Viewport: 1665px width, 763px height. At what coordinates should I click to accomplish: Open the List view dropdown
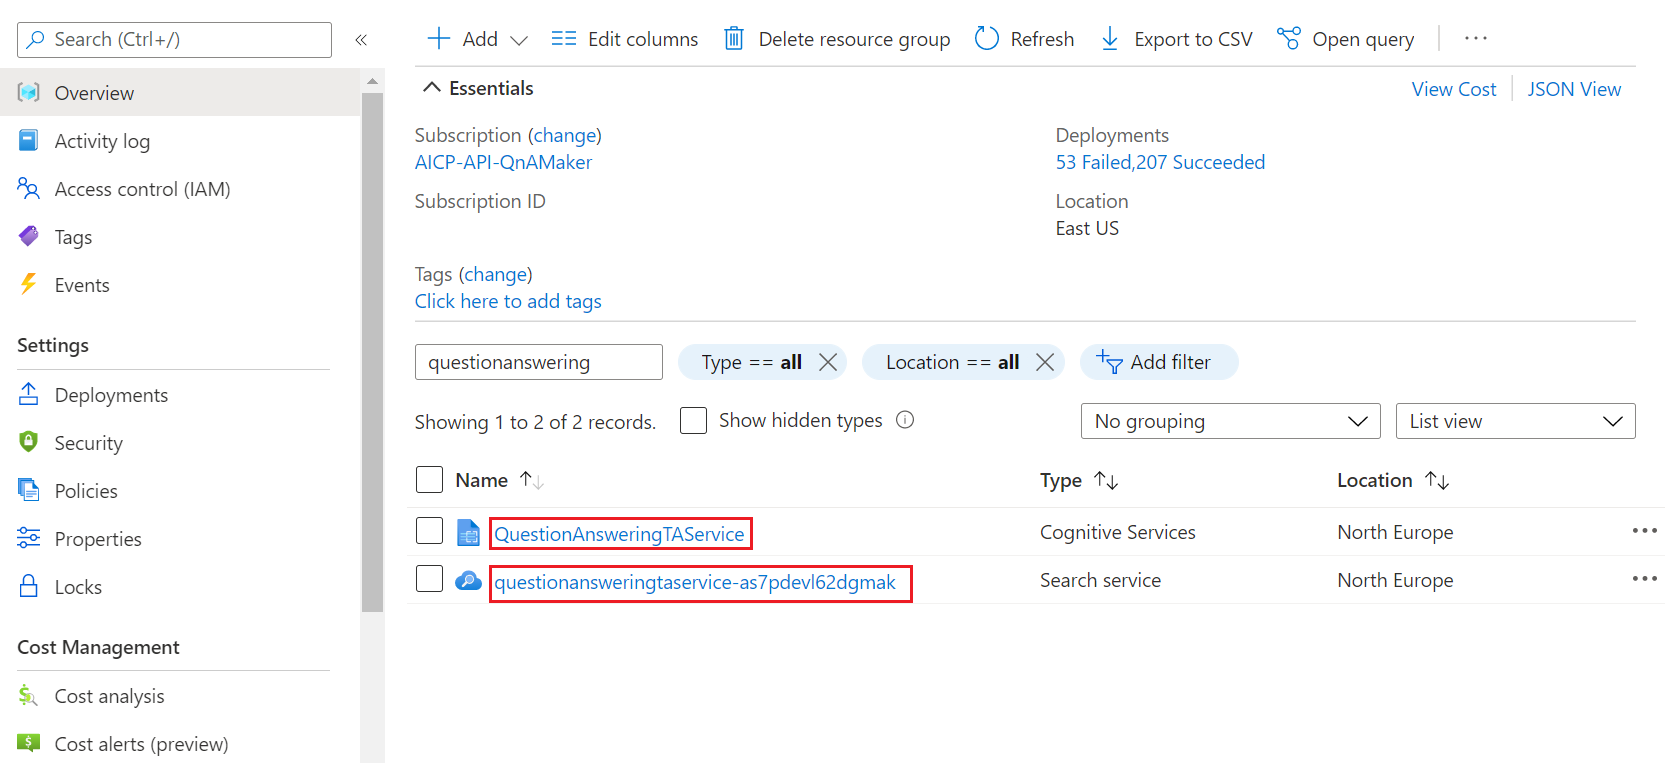pos(1515,421)
